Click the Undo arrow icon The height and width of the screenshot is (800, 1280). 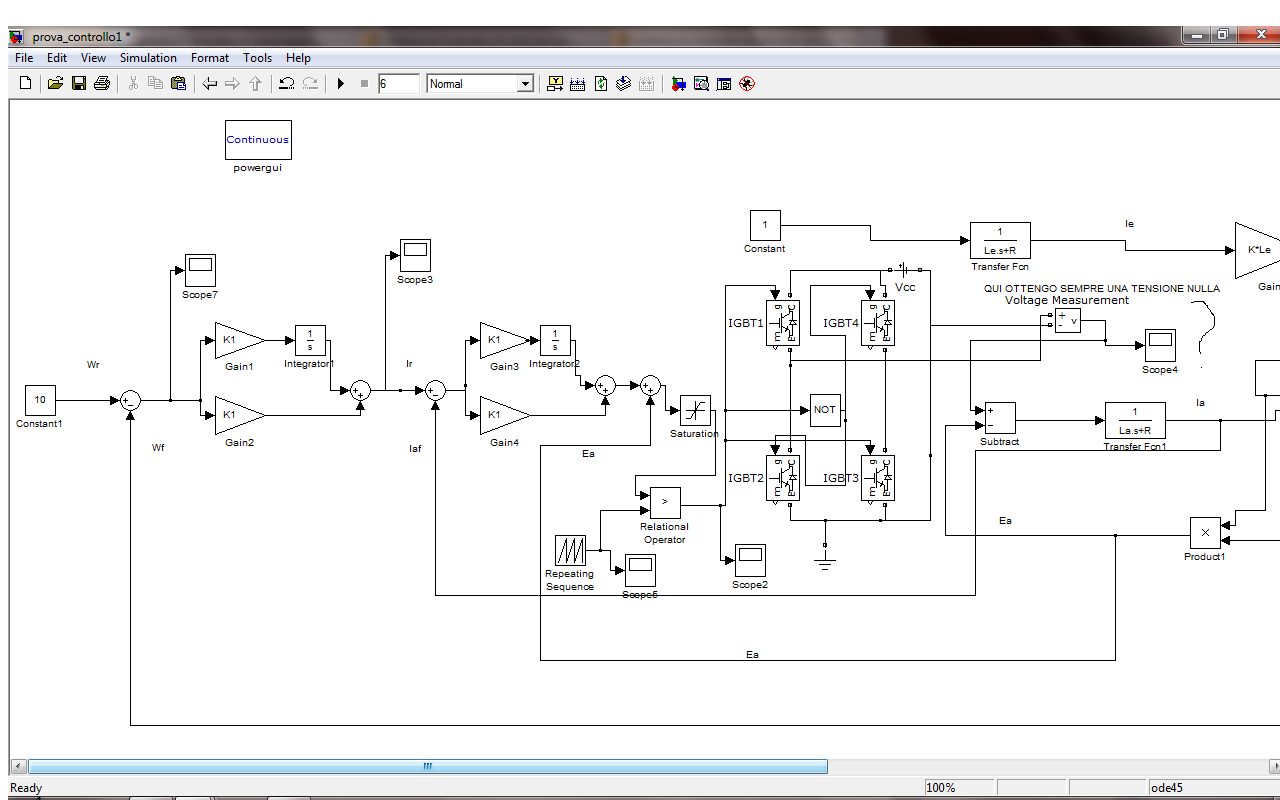point(286,84)
